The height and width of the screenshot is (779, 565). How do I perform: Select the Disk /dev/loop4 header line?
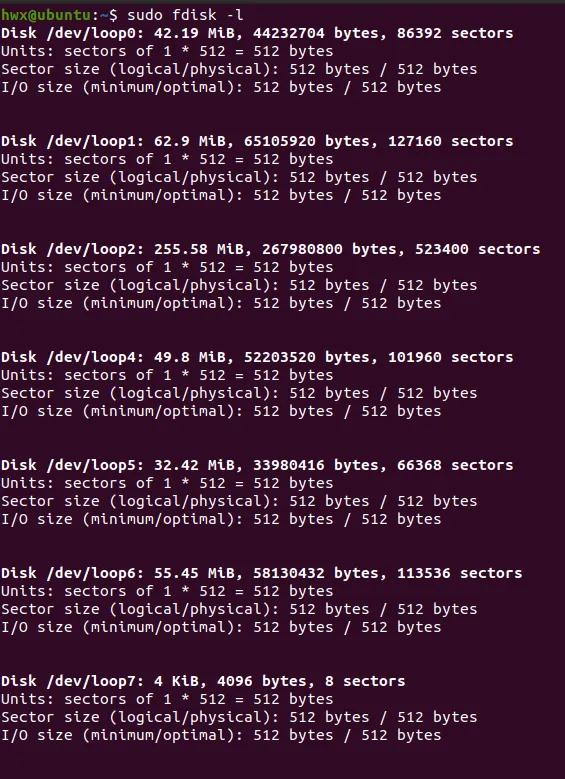(257, 357)
